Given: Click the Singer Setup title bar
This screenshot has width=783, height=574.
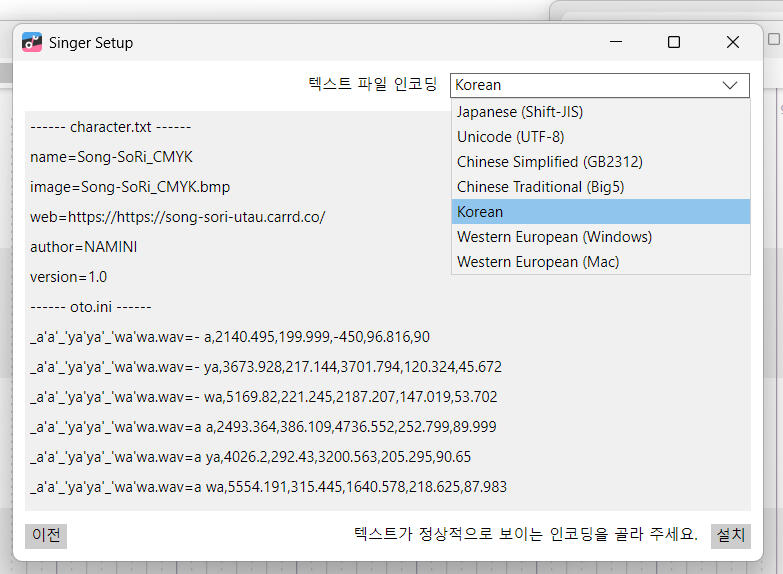Looking at the screenshot, I should click(300, 42).
